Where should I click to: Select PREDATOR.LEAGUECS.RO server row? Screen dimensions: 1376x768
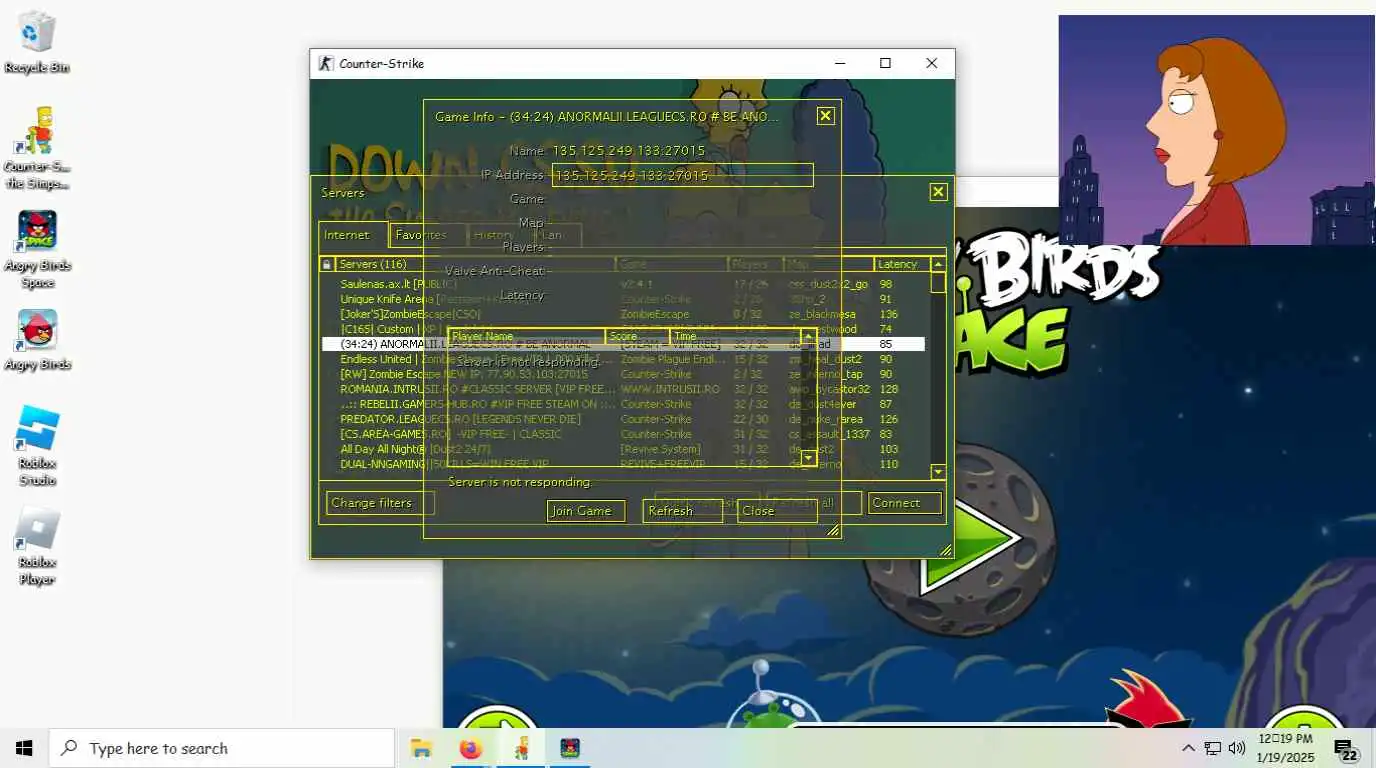point(623,419)
